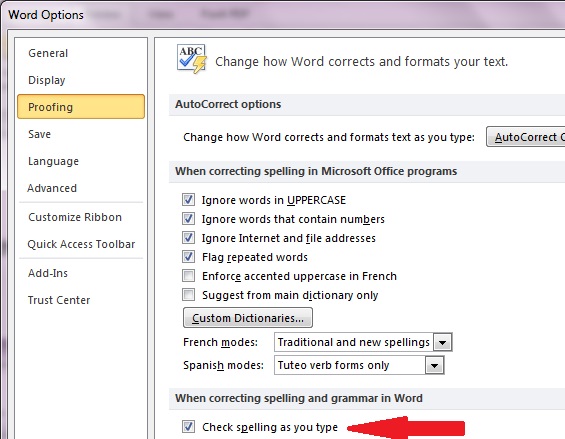Open Quick Access Toolbar settings
This screenshot has height=439, width=565.
(x=81, y=244)
